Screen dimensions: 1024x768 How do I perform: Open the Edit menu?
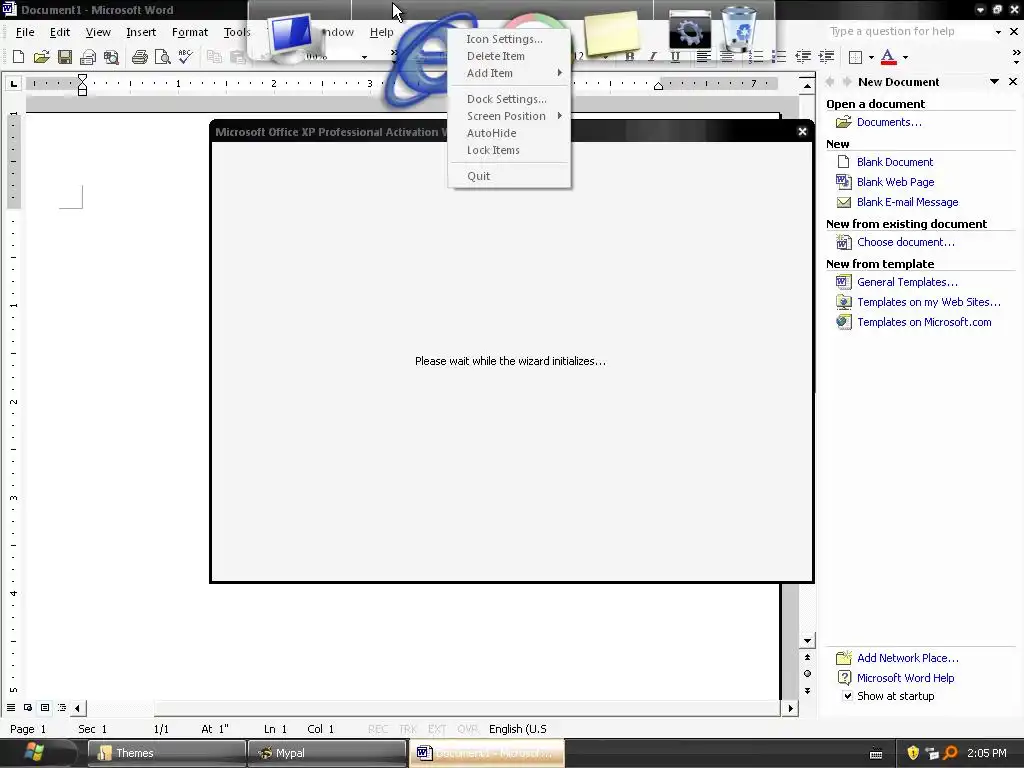click(59, 32)
